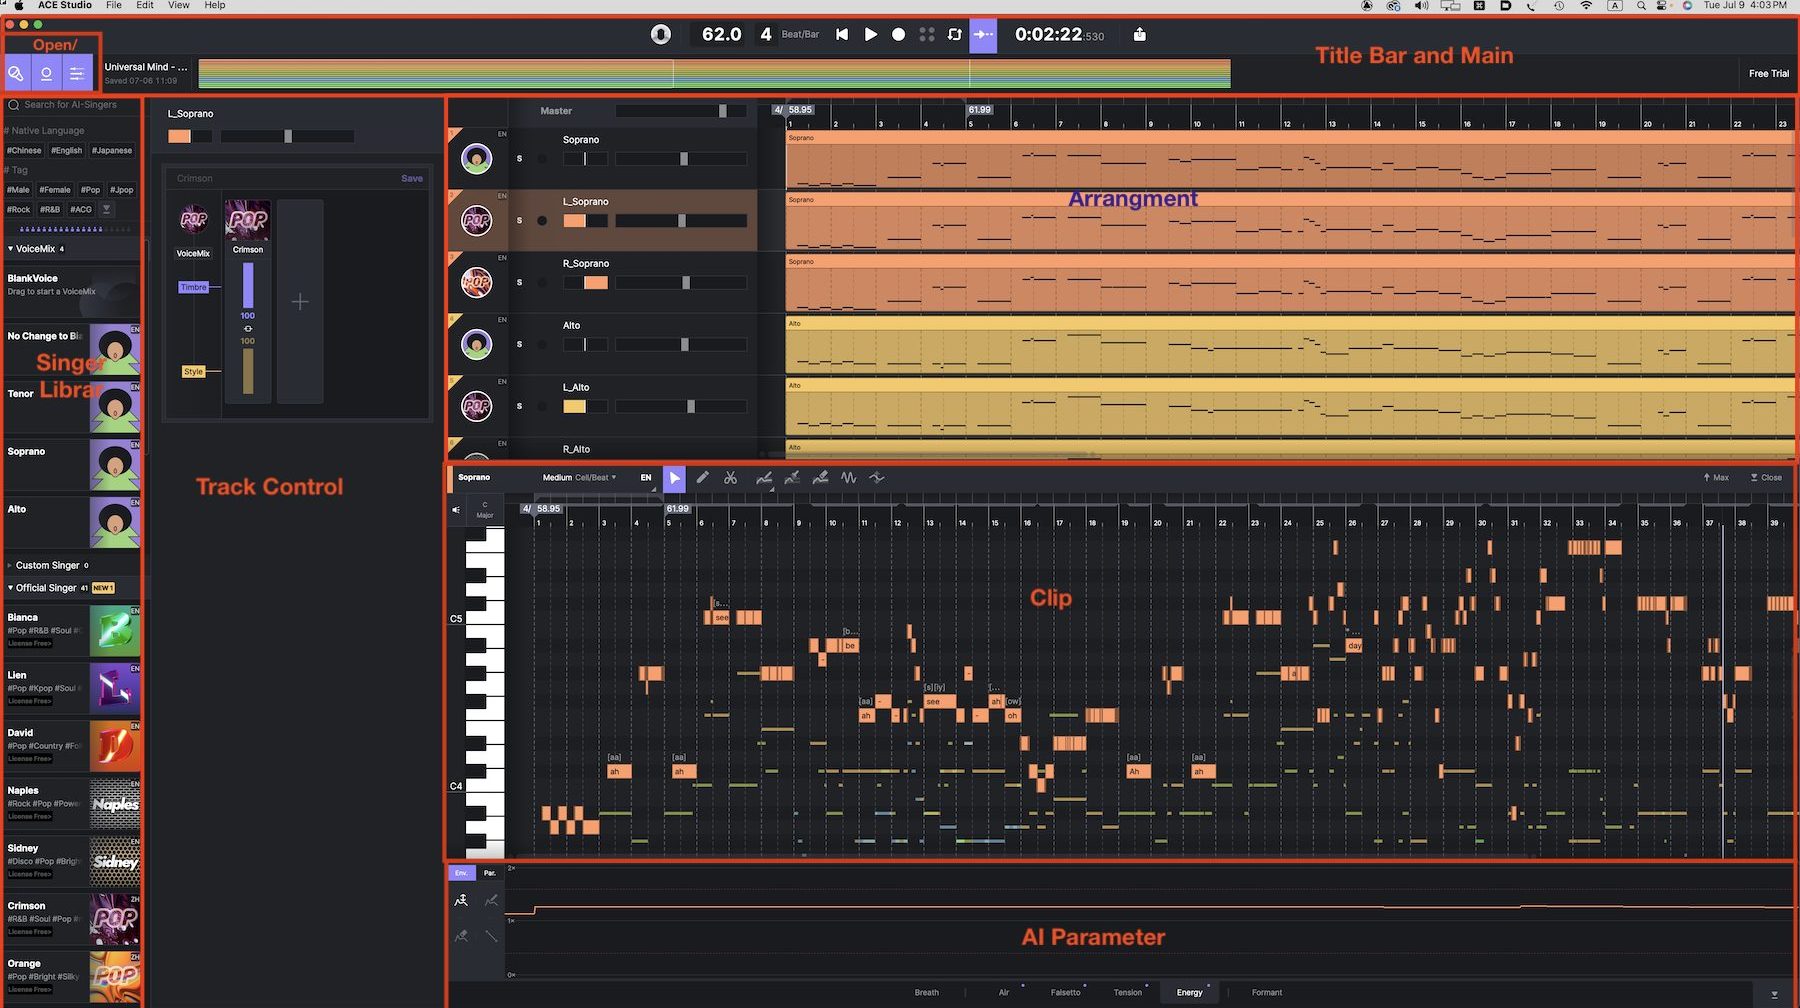Click the Max button in the clip editor

click(x=1716, y=477)
